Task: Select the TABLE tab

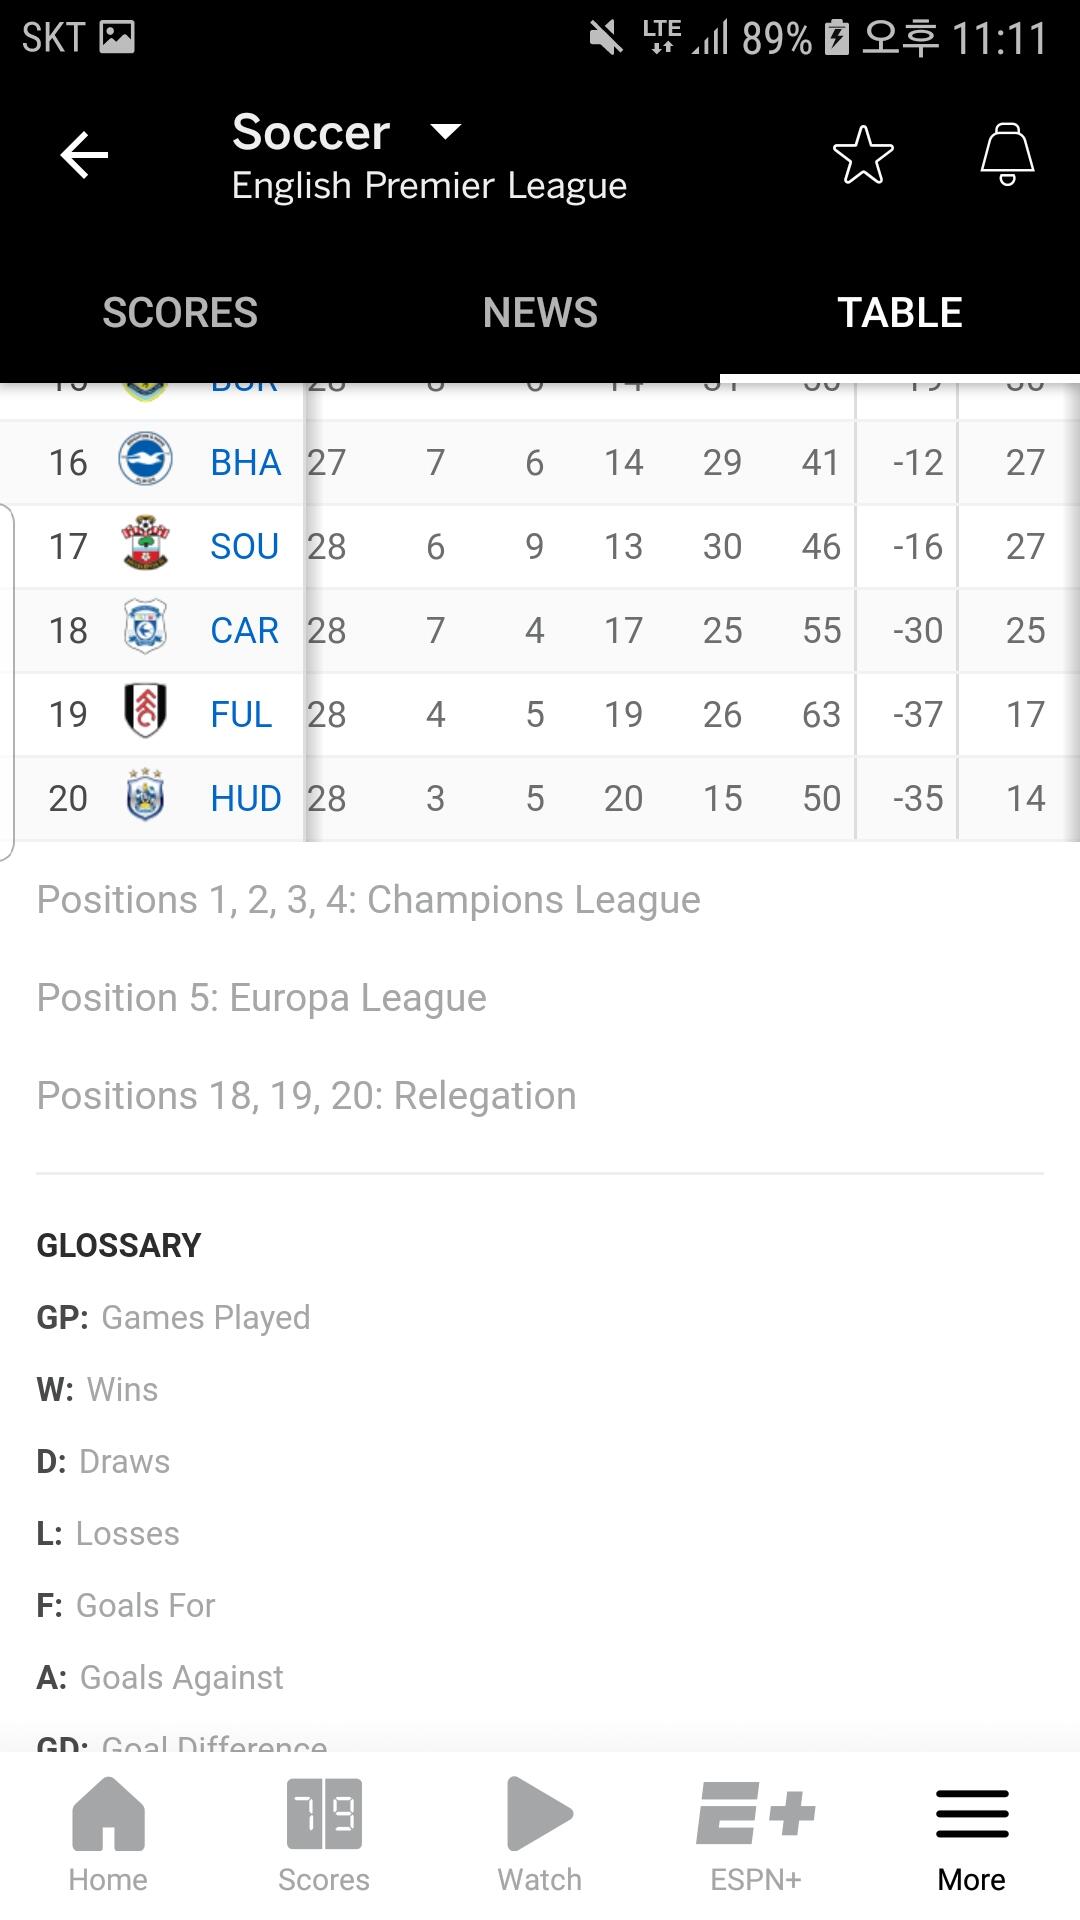Action: 900,313
